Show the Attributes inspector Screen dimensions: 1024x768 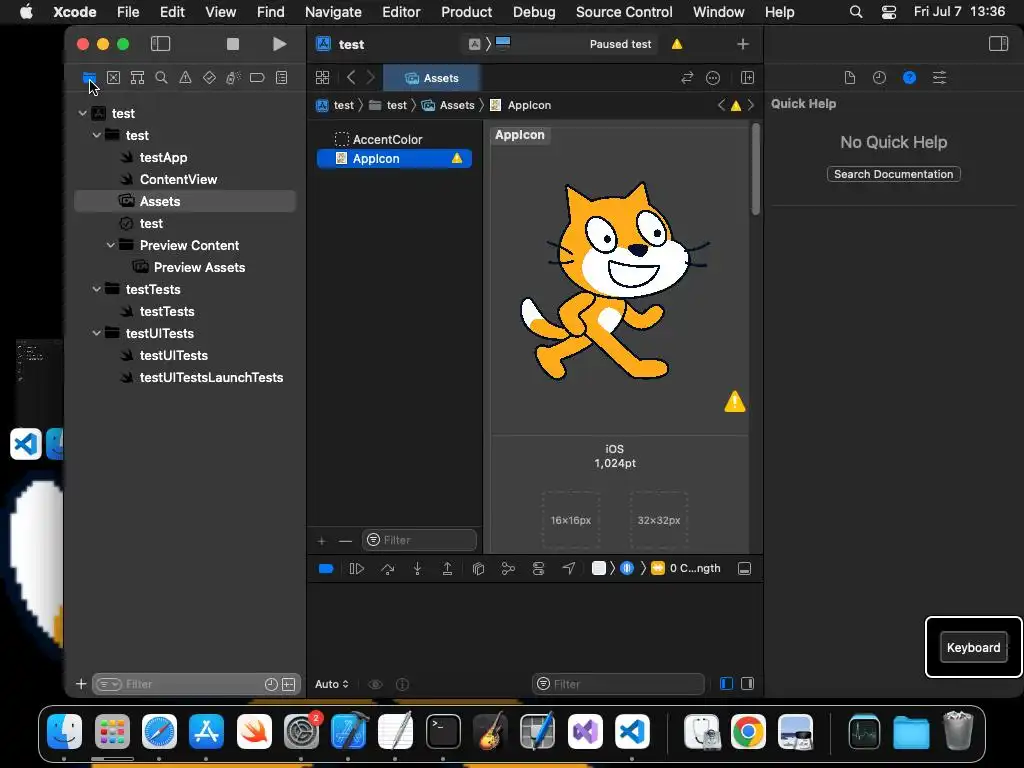coord(939,78)
